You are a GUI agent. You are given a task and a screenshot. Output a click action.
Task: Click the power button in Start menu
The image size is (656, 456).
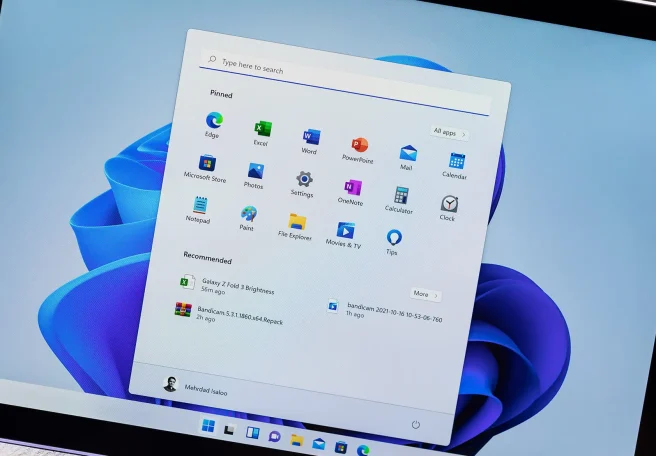click(x=415, y=425)
